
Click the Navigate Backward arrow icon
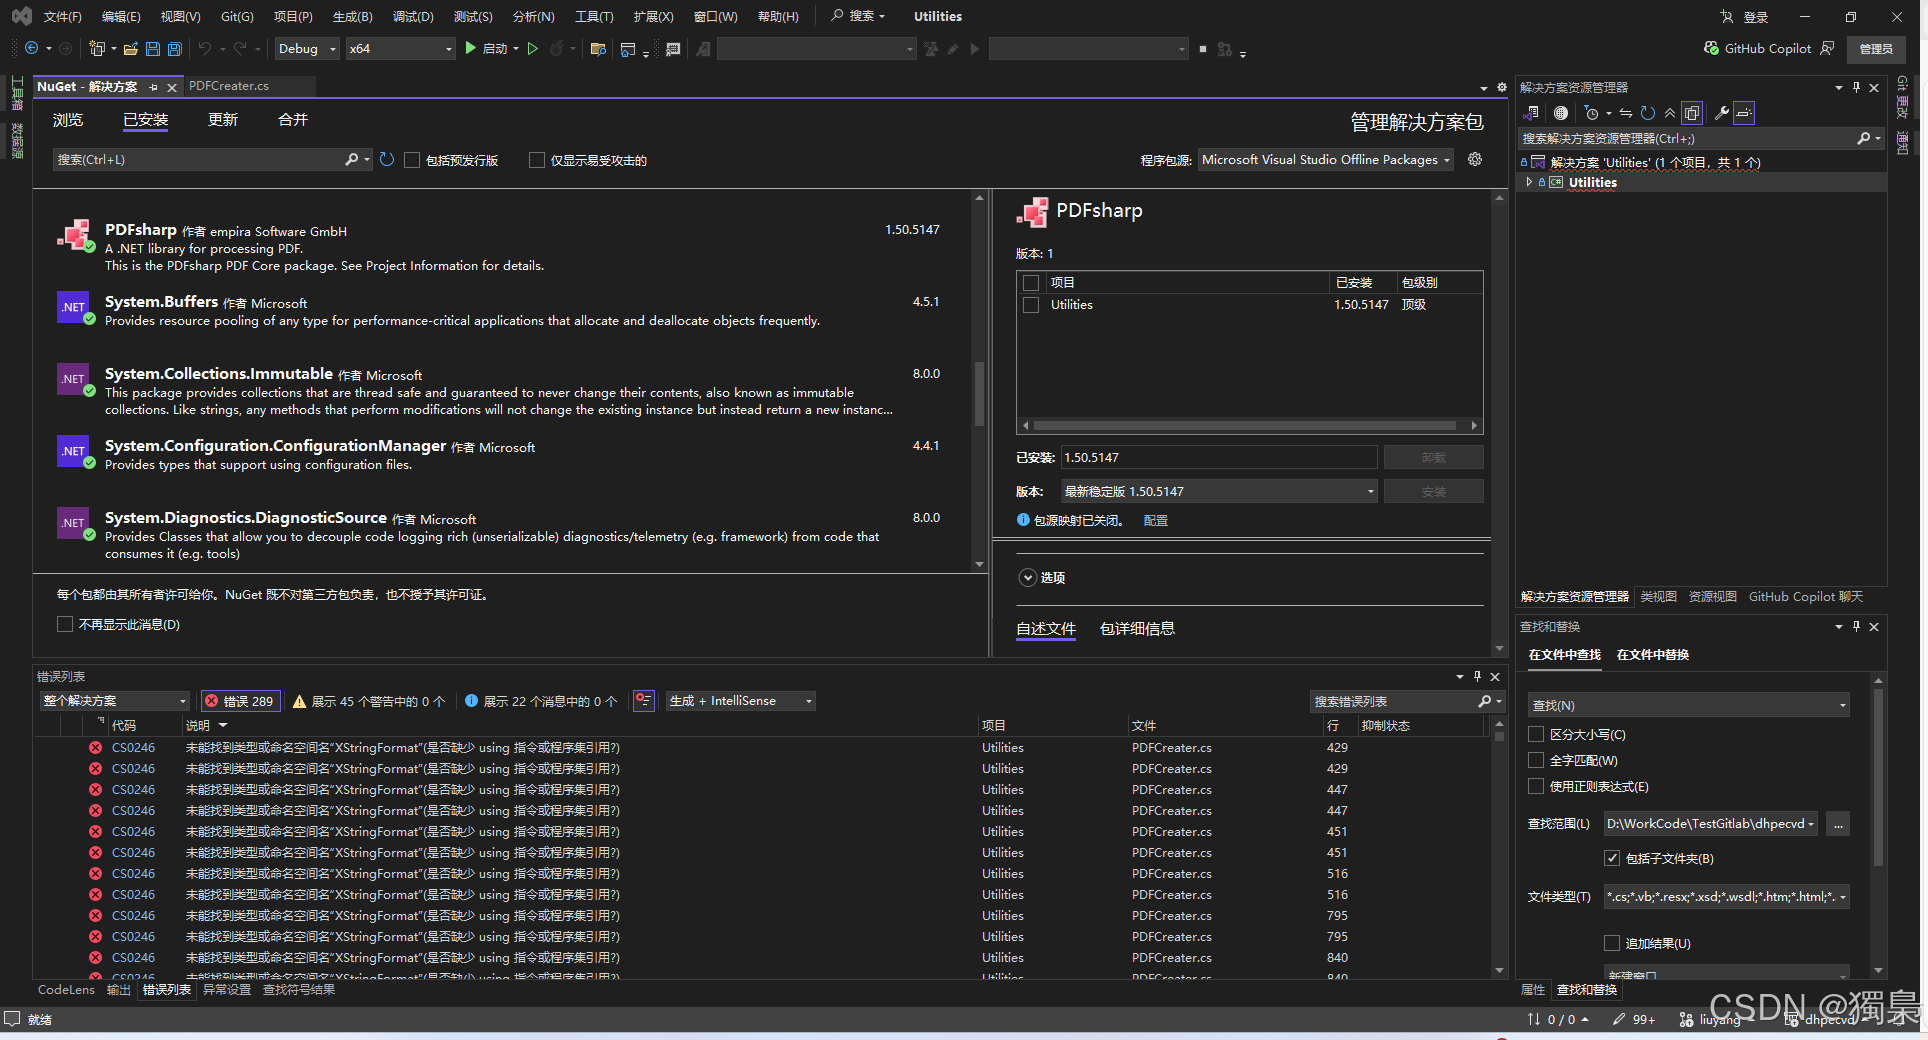tap(32, 48)
